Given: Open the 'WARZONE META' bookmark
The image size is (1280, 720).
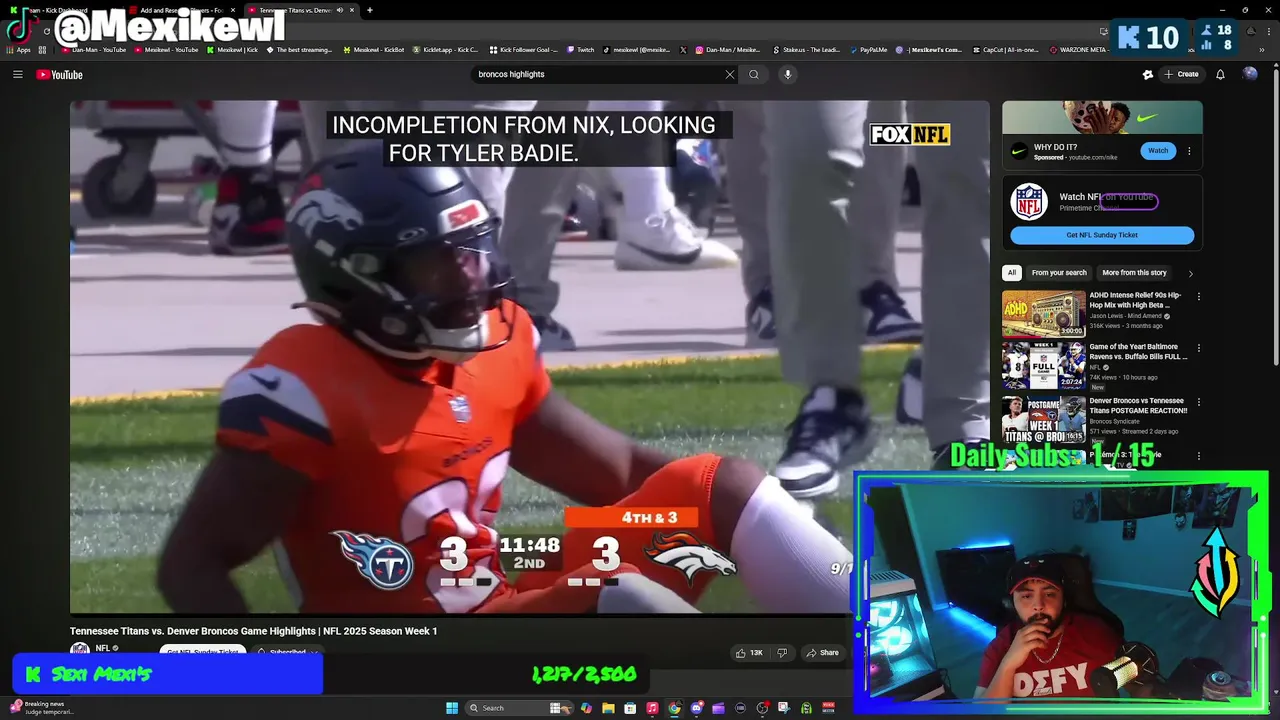Looking at the screenshot, I should [1080, 49].
